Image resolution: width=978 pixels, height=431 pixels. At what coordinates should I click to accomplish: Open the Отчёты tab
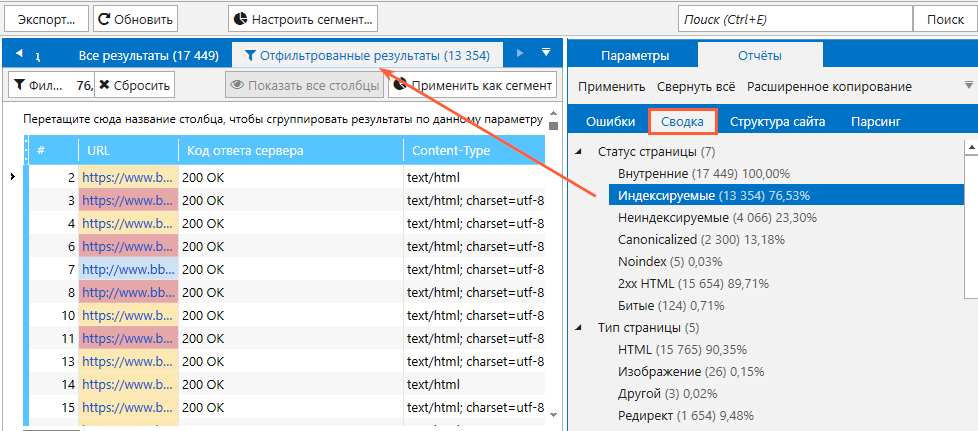(760, 56)
